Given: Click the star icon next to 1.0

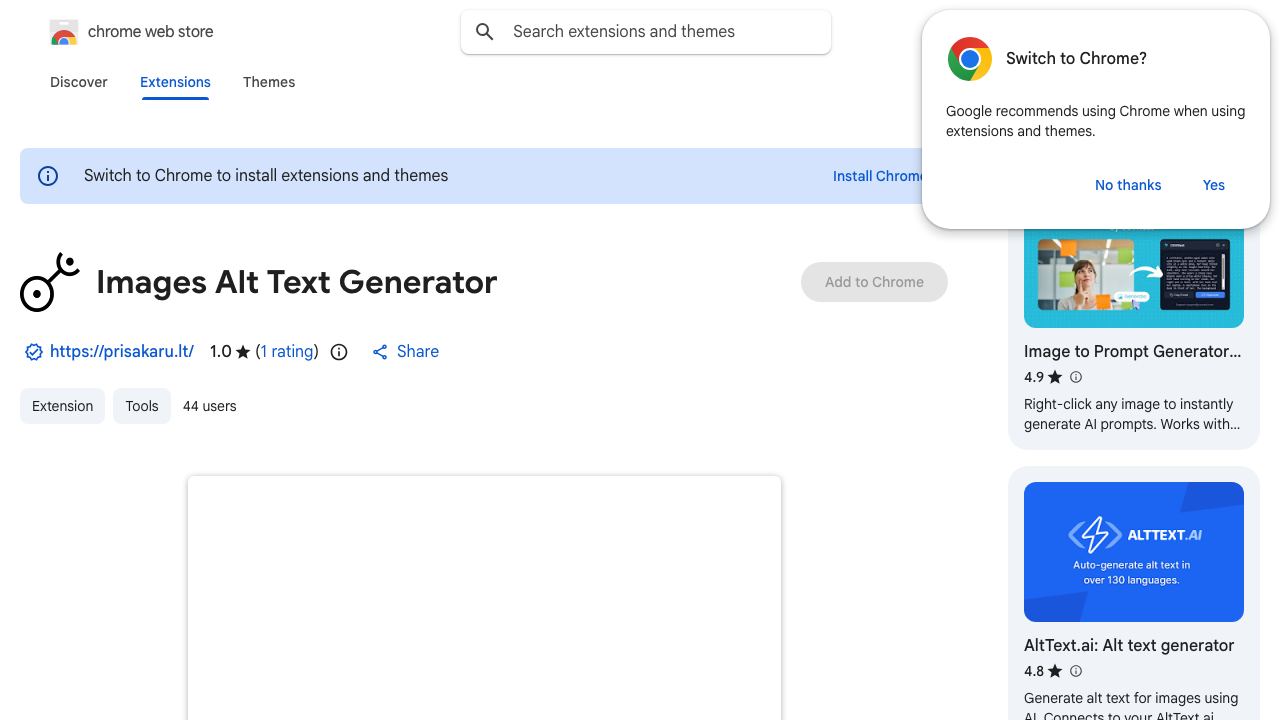Looking at the screenshot, I should click(243, 352).
